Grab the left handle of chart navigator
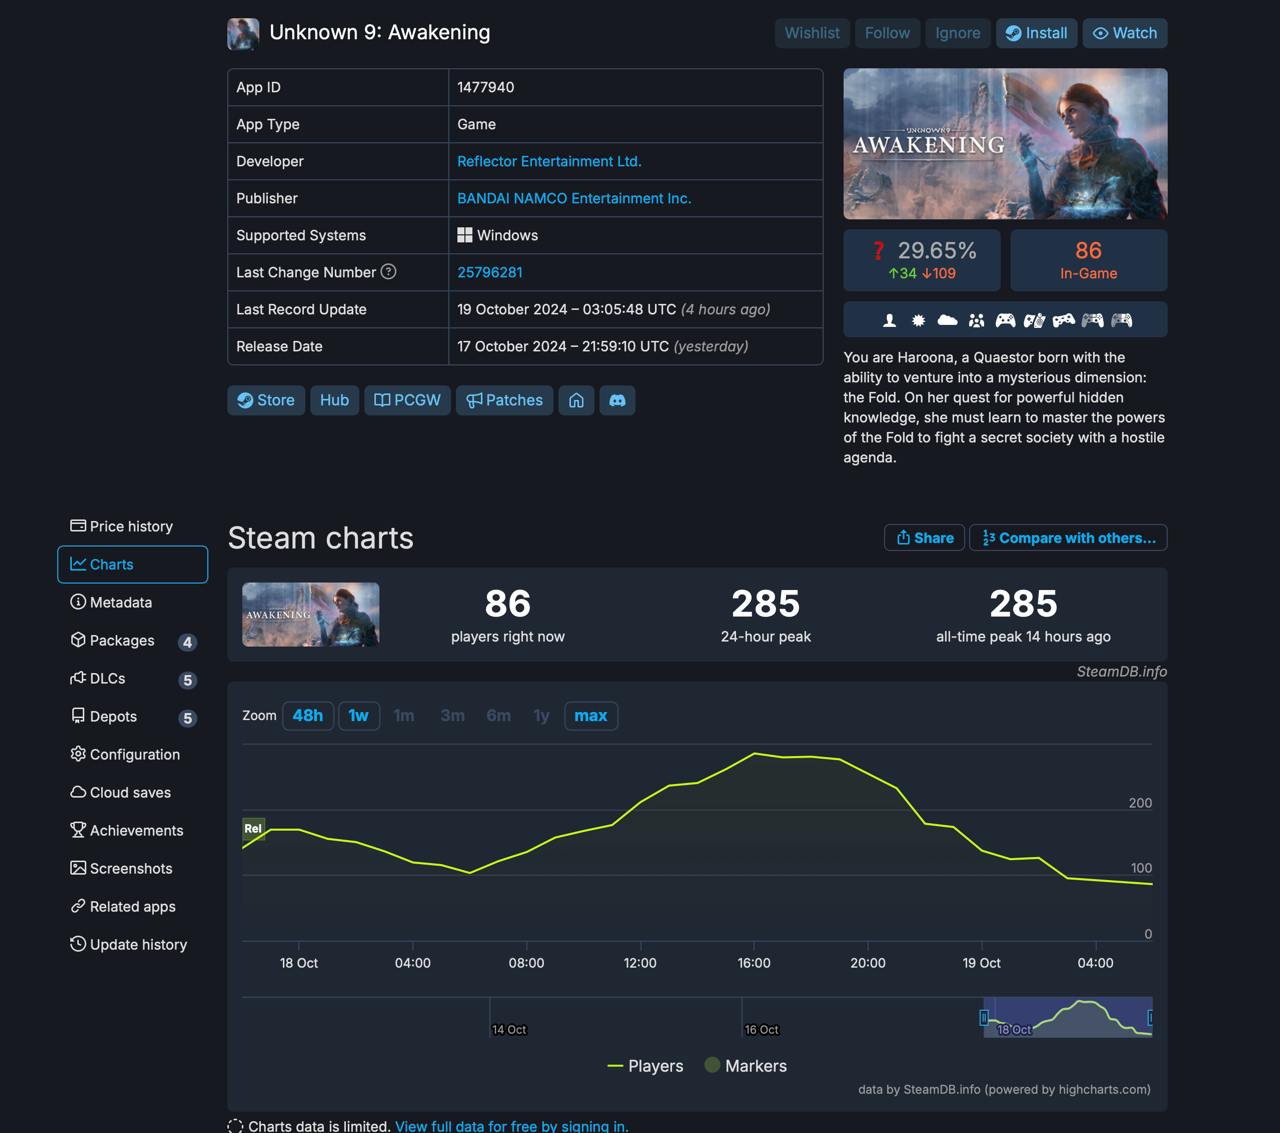The height and width of the screenshot is (1133, 1280). click(984, 1017)
